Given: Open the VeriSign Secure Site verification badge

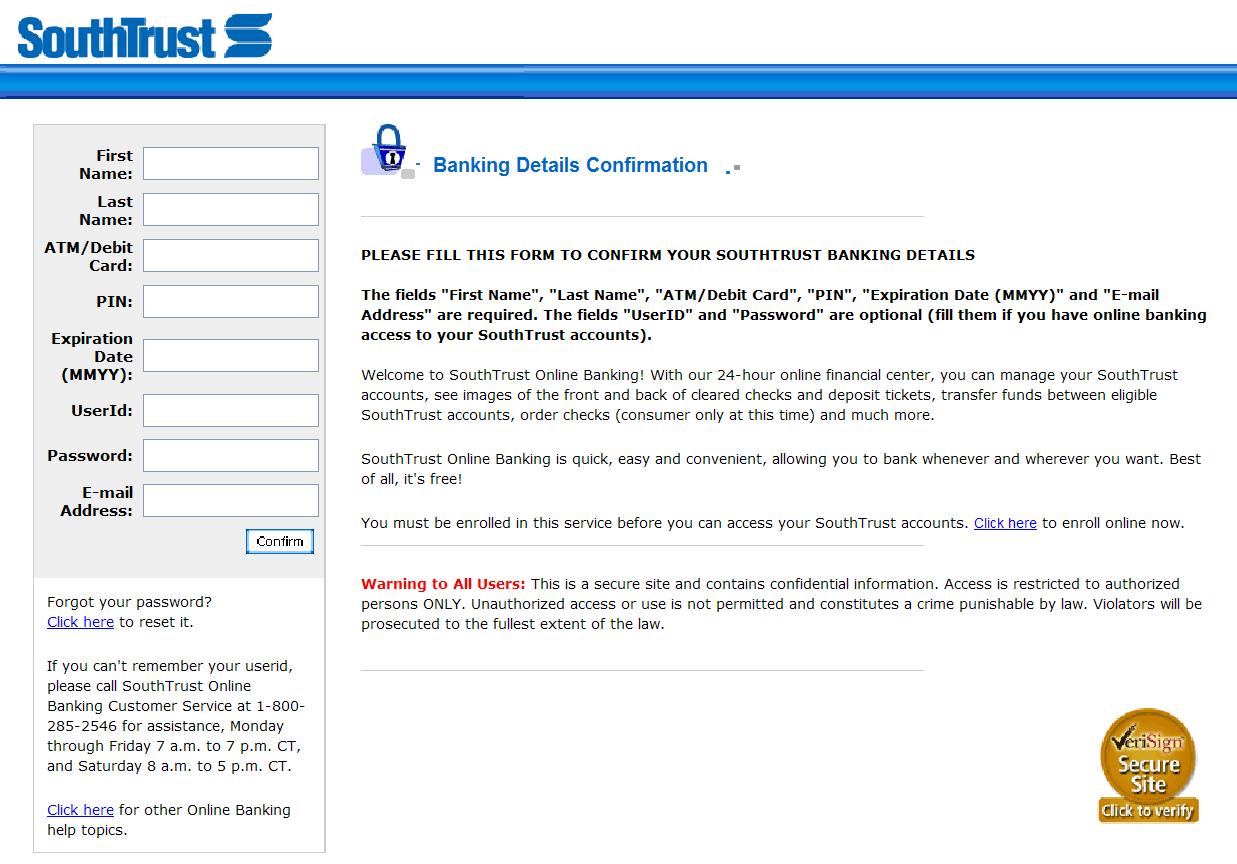Looking at the screenshot, I should tap(1148, 766).
